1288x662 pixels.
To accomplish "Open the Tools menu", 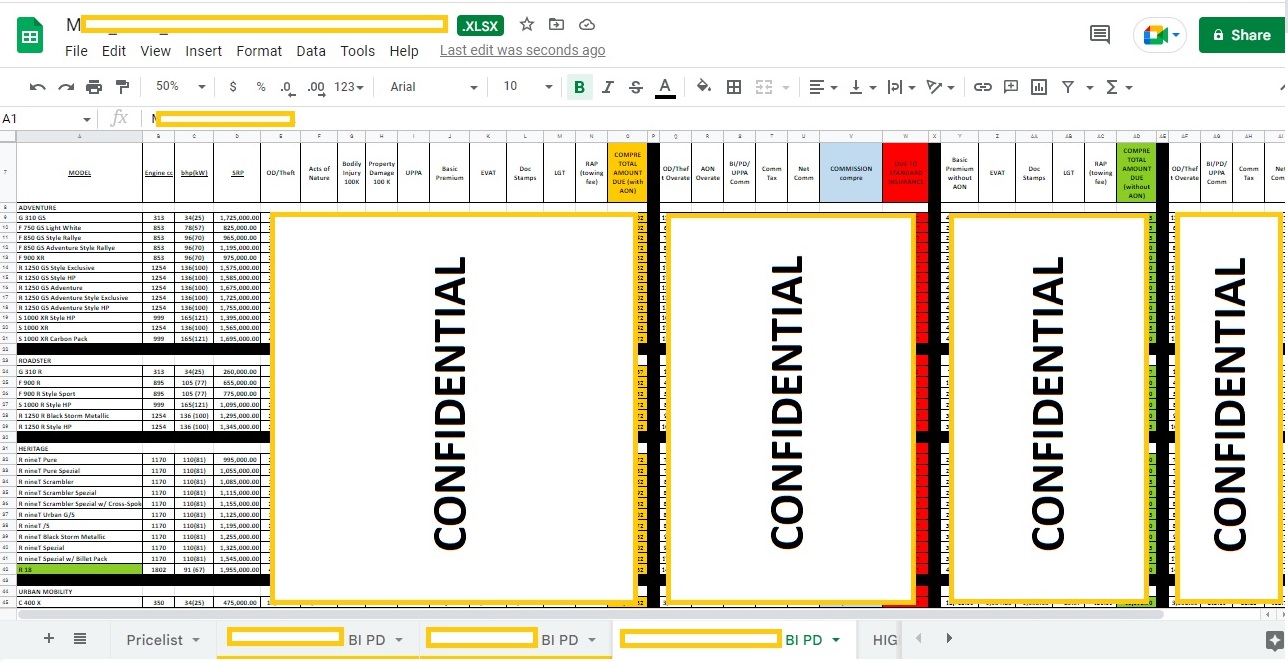I will (x=357, y=51).
